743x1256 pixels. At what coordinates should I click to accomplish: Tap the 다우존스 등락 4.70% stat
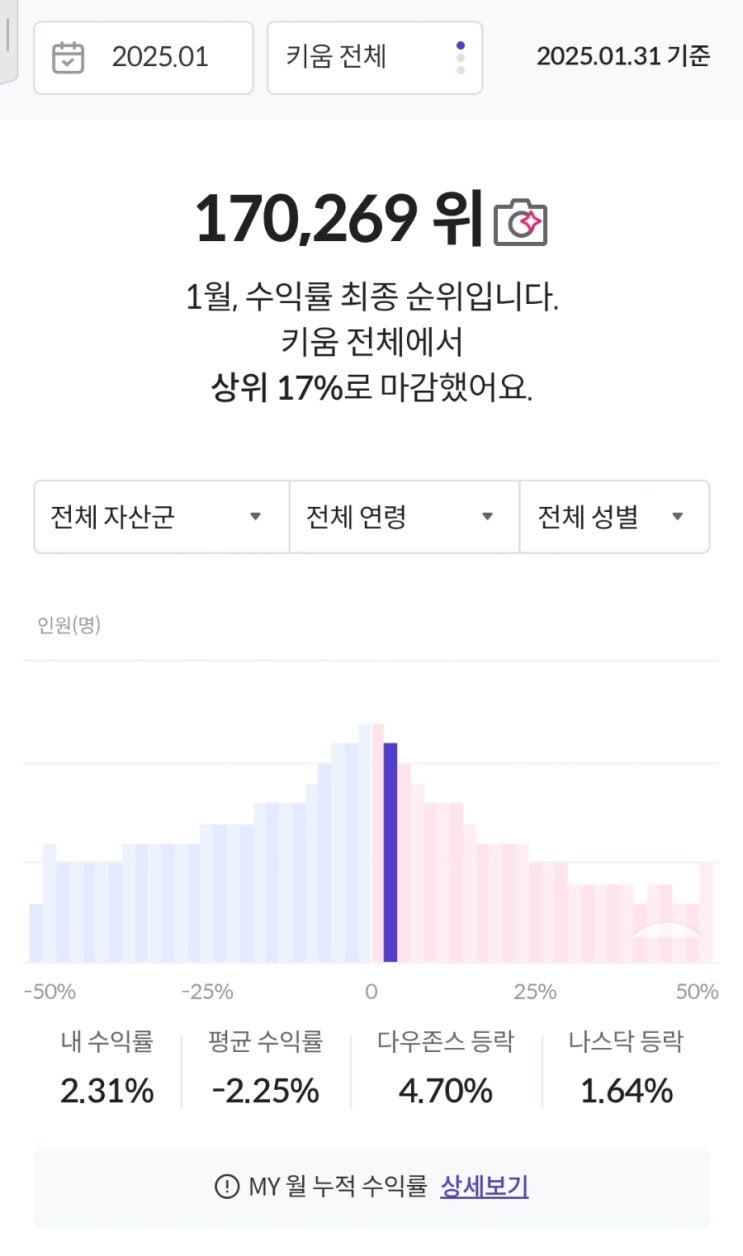click(446, 1068)
